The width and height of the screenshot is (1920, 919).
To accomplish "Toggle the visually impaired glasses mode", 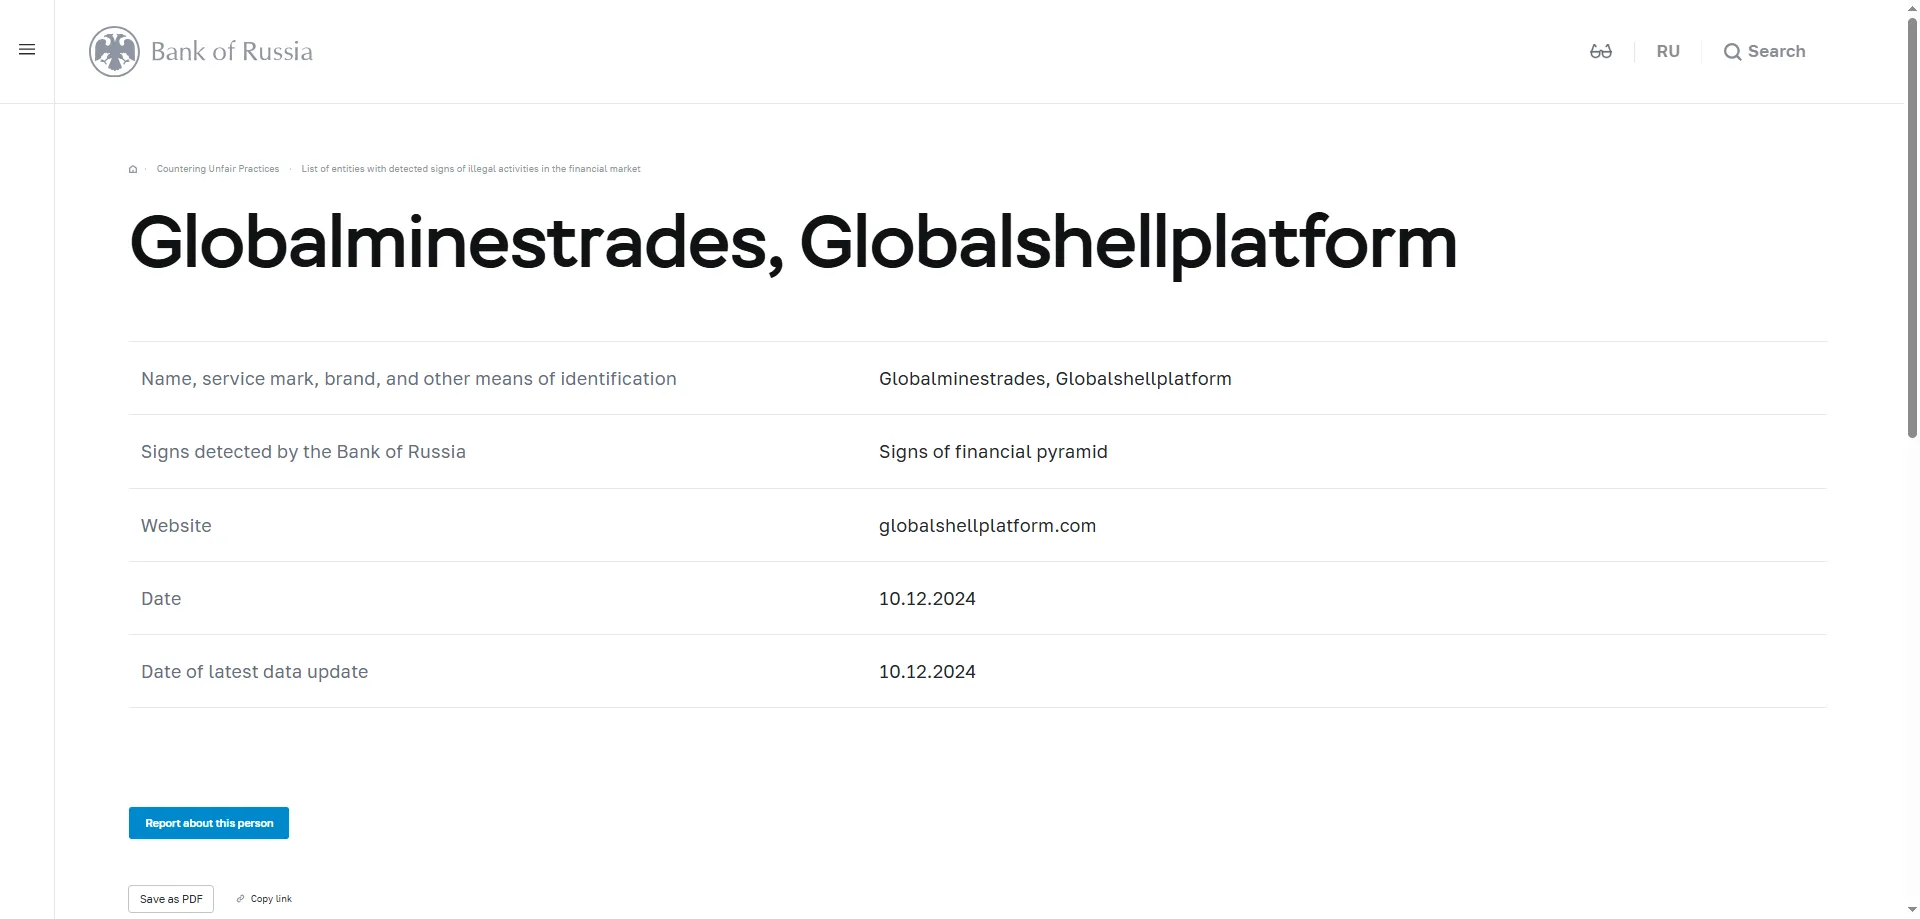I will point(1600,52).
